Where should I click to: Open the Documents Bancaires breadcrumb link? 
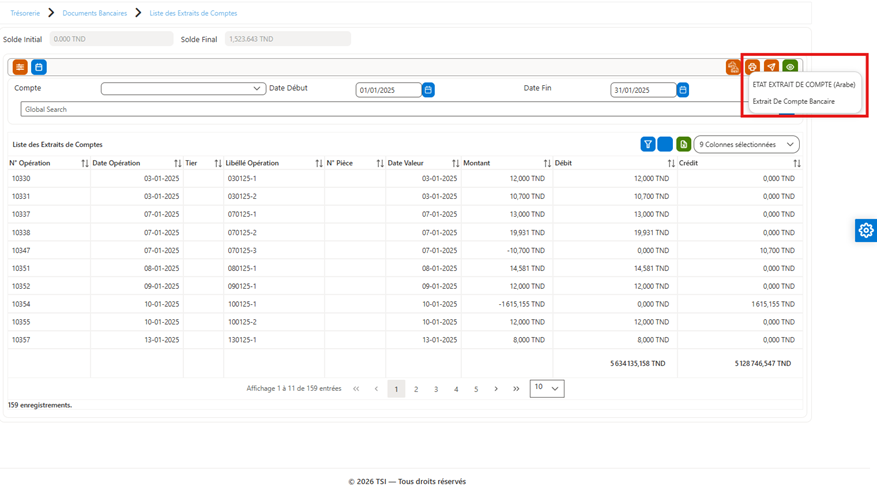[x=95, y=13]
